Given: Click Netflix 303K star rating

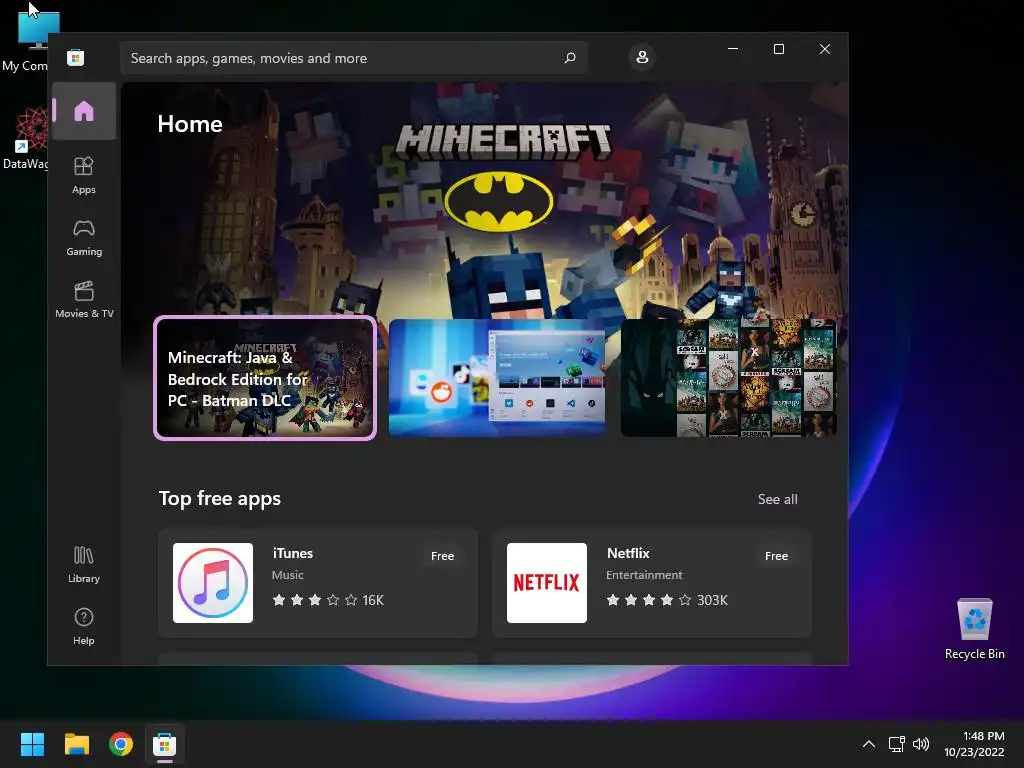Looking at the screenshot, I should pos(667,600).
